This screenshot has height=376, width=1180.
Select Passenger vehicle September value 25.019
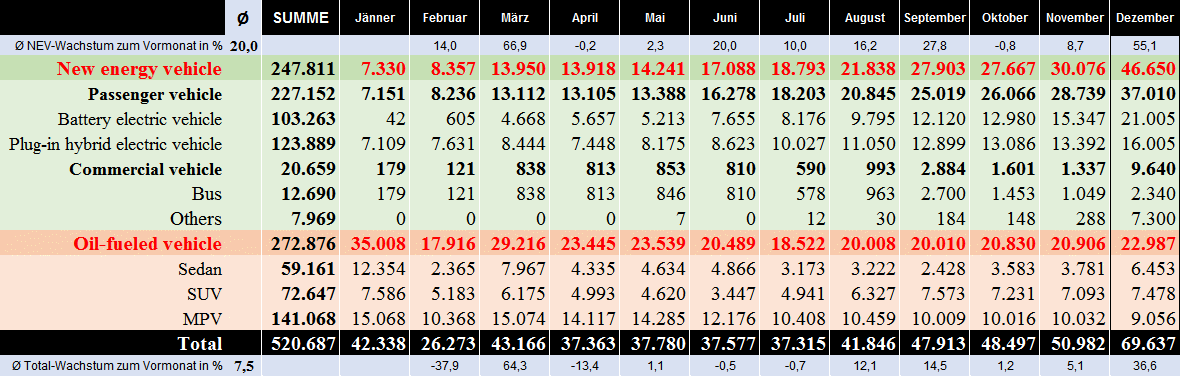tap(938, 95)
